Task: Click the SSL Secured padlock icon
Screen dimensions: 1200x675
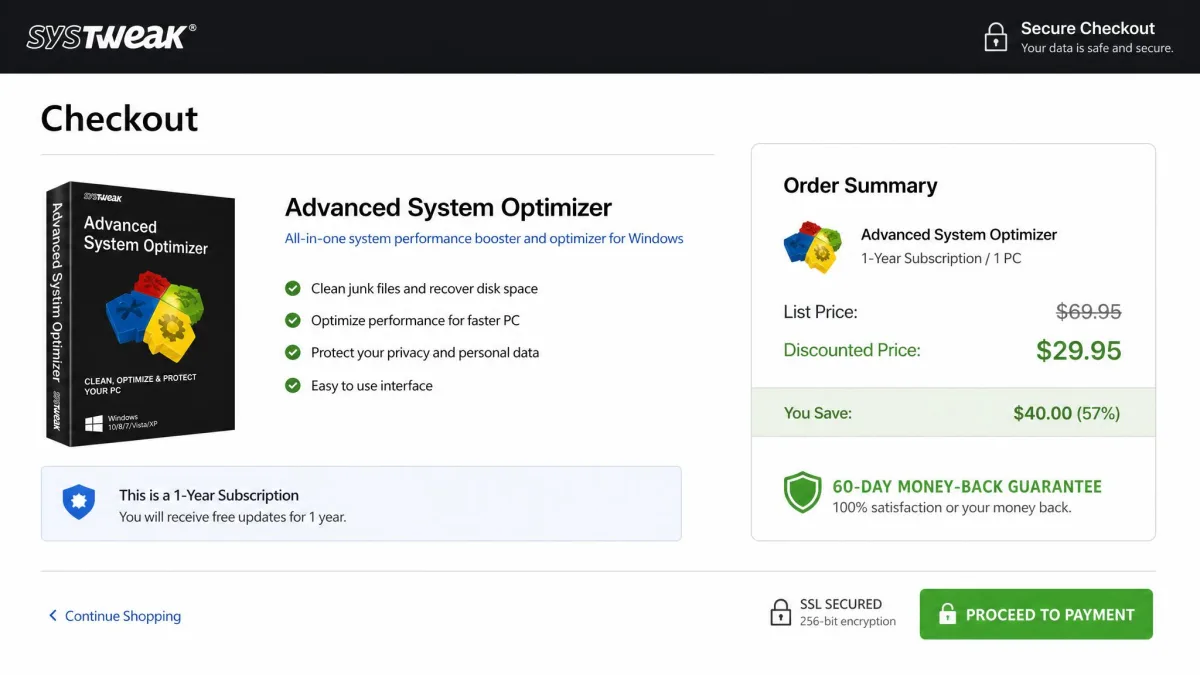Action: tap(781, 613)
